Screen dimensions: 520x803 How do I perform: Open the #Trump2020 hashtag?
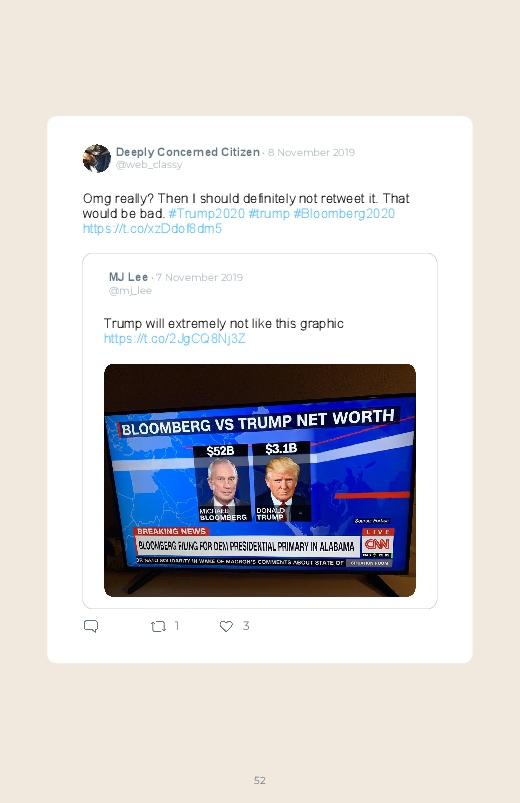[x=207, y=214]
